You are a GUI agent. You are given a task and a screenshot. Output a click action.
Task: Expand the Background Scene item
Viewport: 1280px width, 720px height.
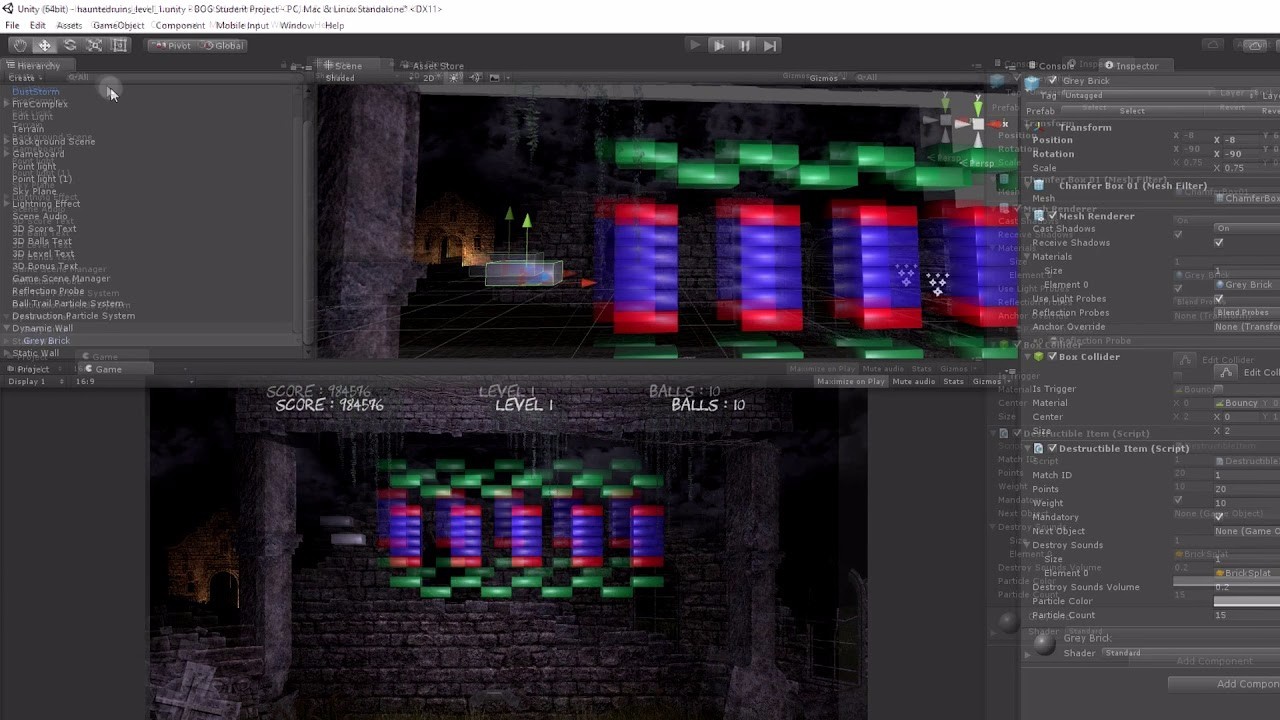7,142
